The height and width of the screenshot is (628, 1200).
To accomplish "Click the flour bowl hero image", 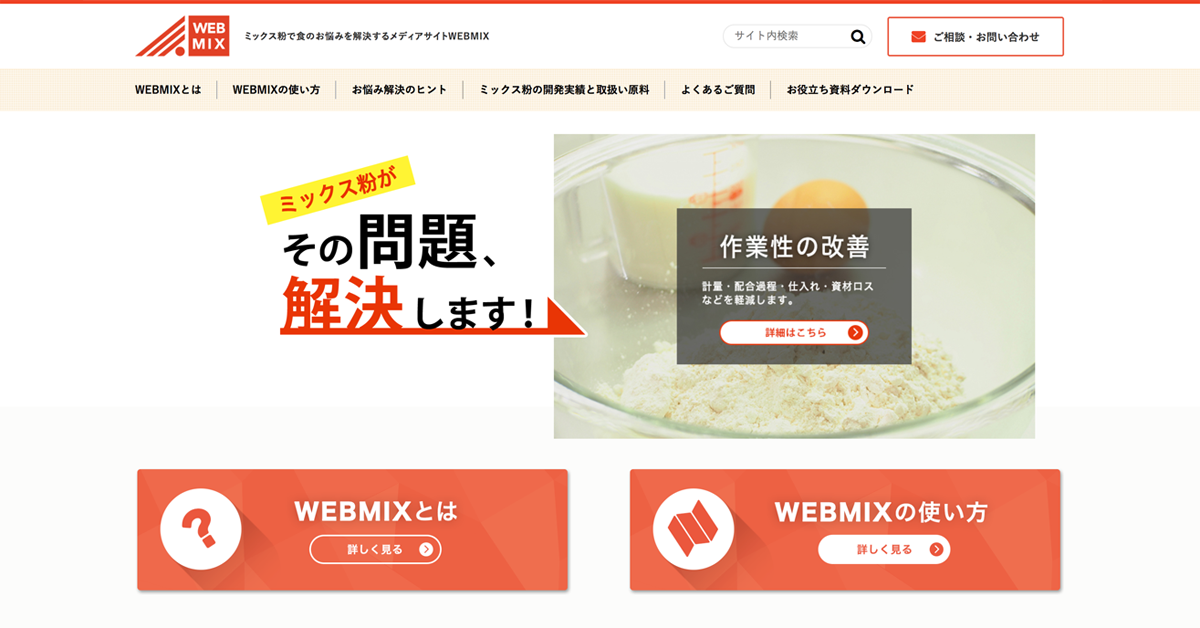I will pyautogui.click(x=794, y=286).
